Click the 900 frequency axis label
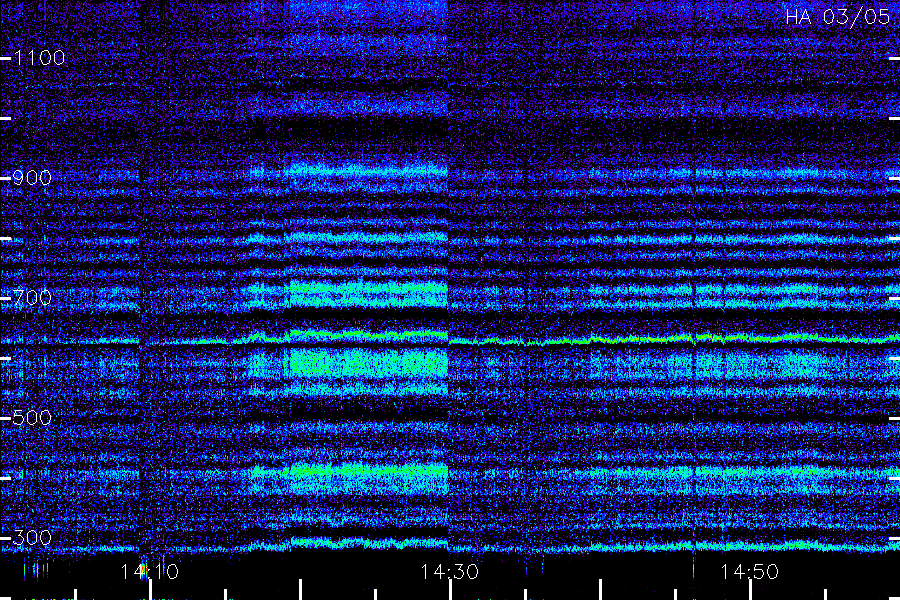900x600 pixels. 33,177
